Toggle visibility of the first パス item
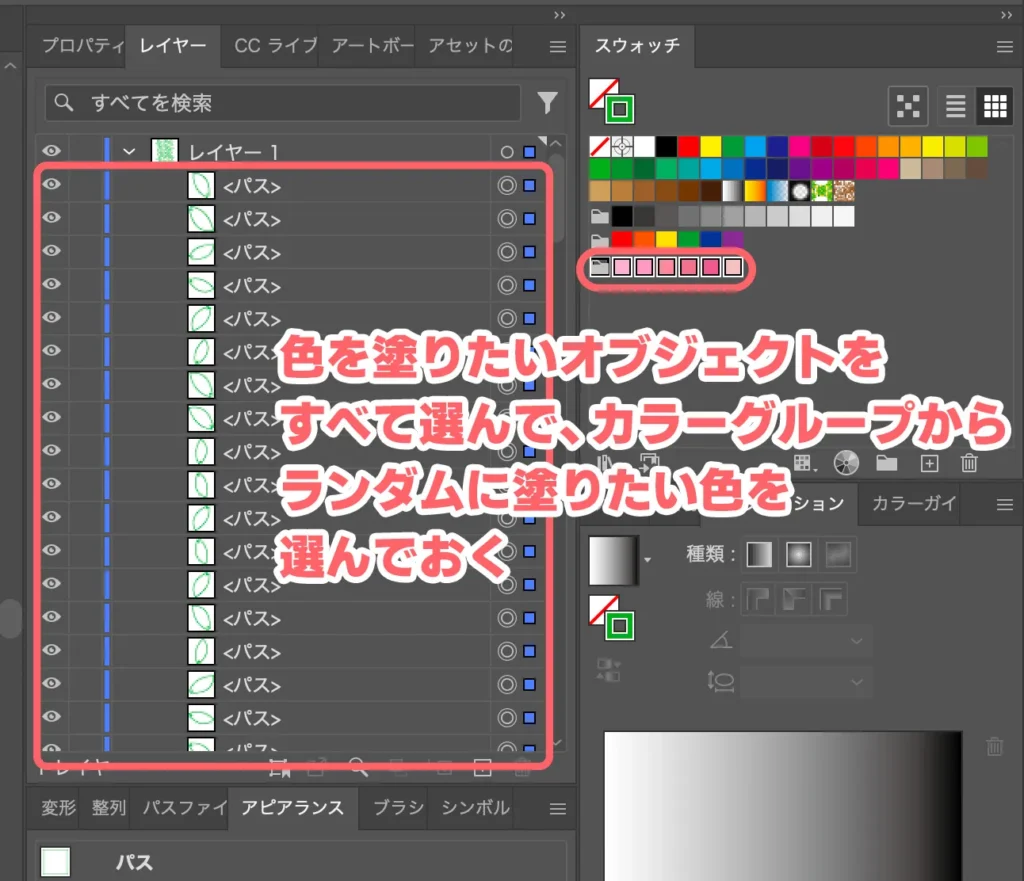The width and height of the screenshot is (1024, 881). click(51, 185)
